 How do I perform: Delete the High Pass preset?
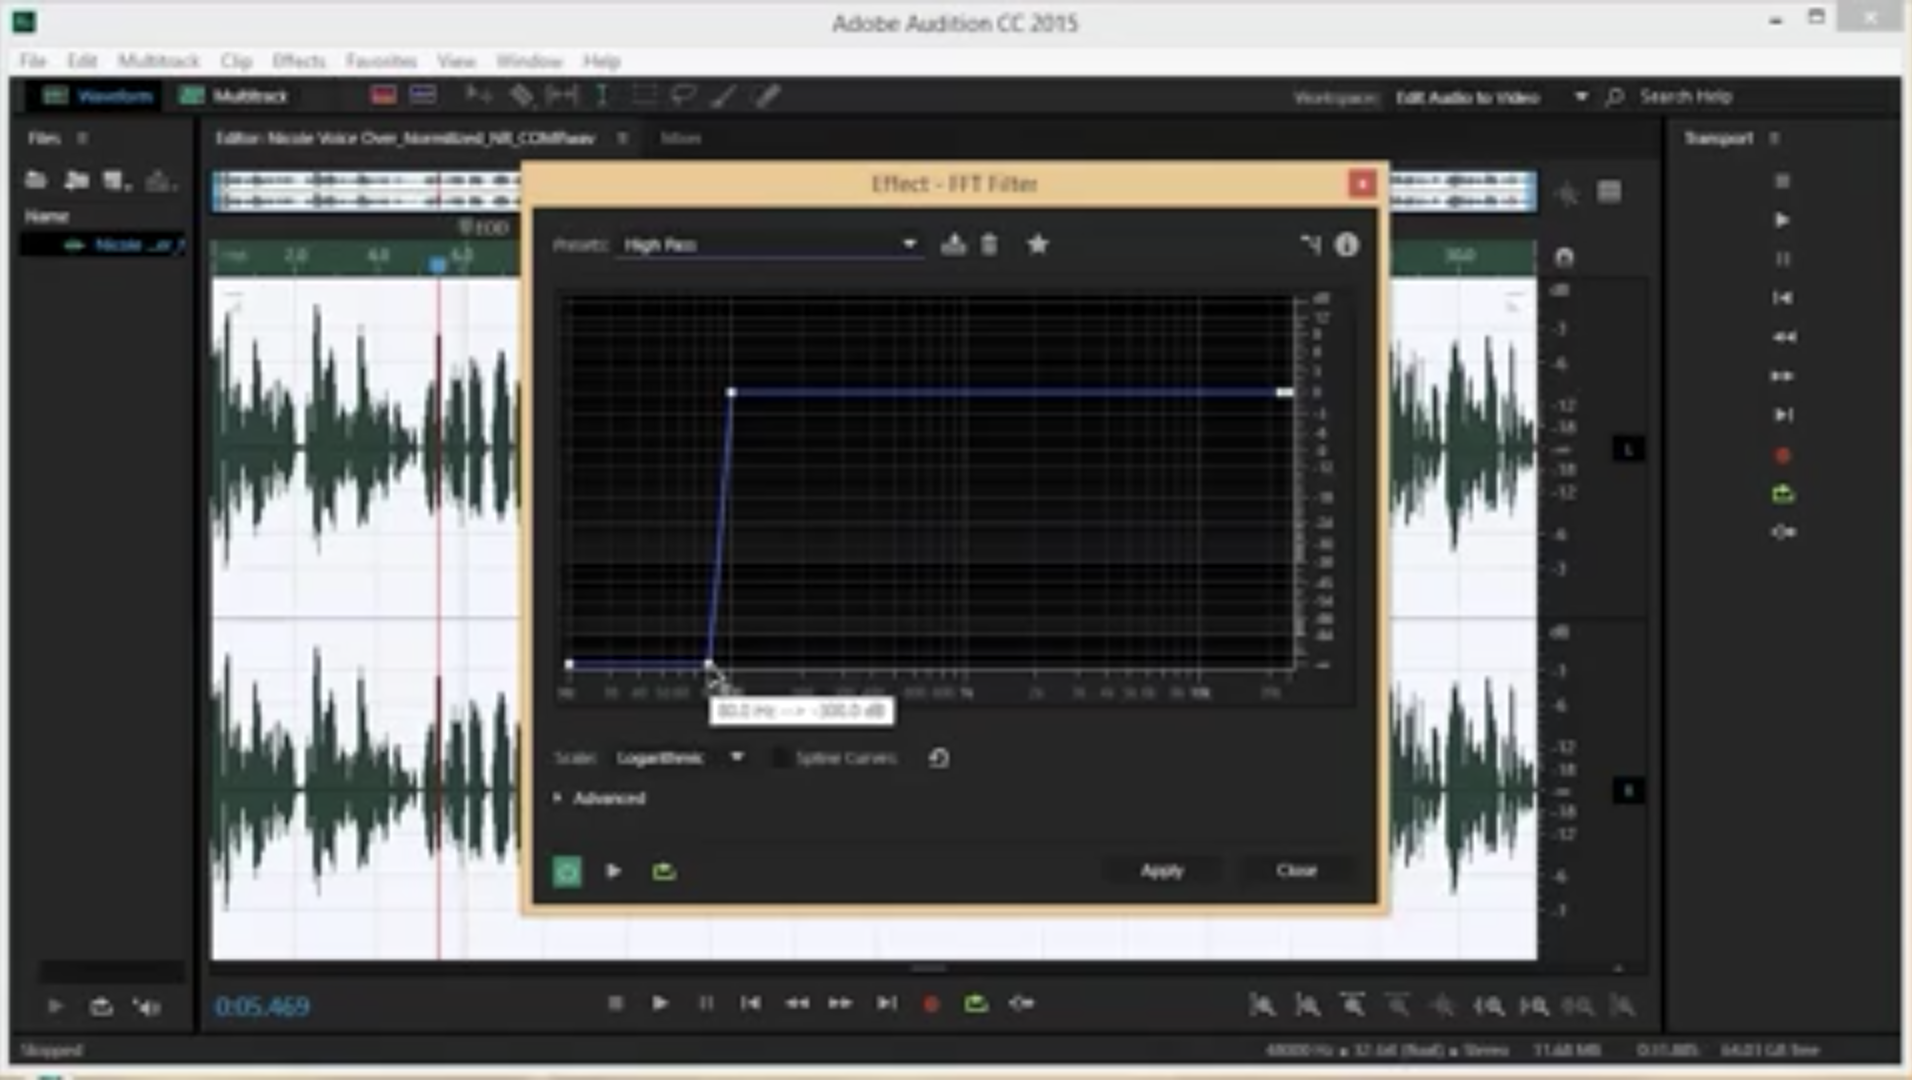(989, 243)
